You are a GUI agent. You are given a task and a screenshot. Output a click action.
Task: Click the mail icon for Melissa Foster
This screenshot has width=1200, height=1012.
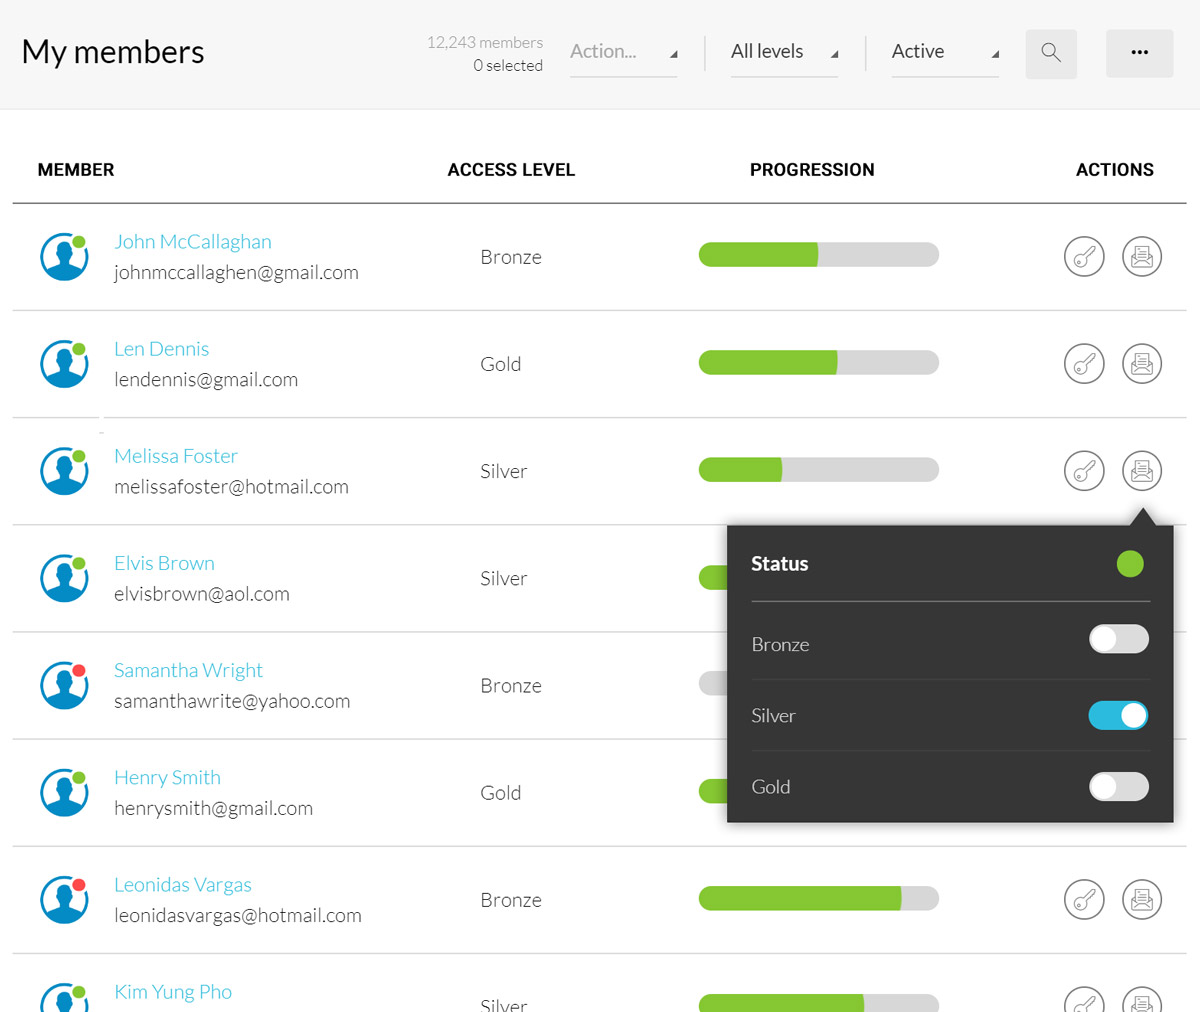(1142, 471)
